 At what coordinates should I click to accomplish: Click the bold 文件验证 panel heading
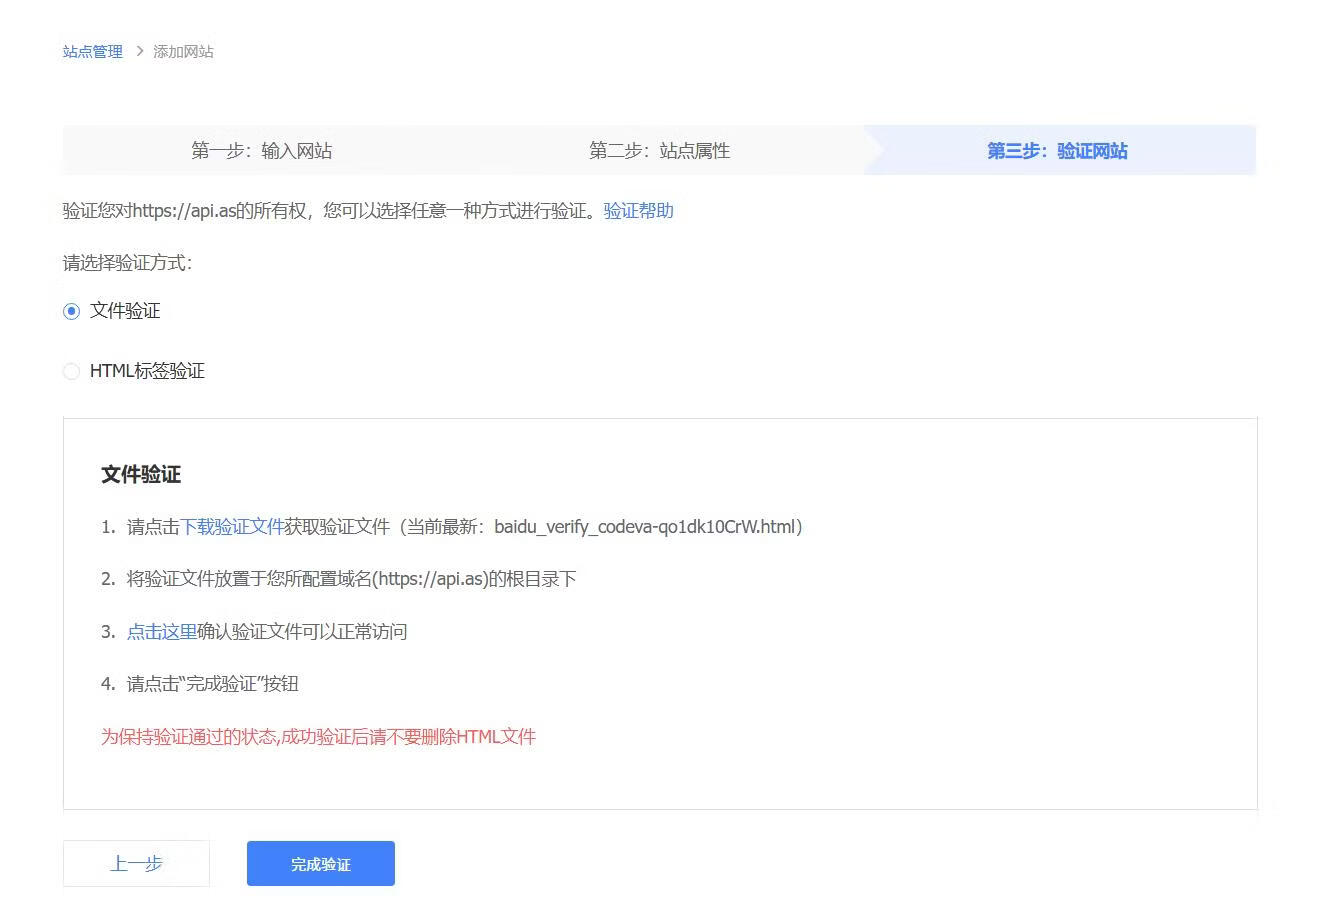(x=141, y=475)
